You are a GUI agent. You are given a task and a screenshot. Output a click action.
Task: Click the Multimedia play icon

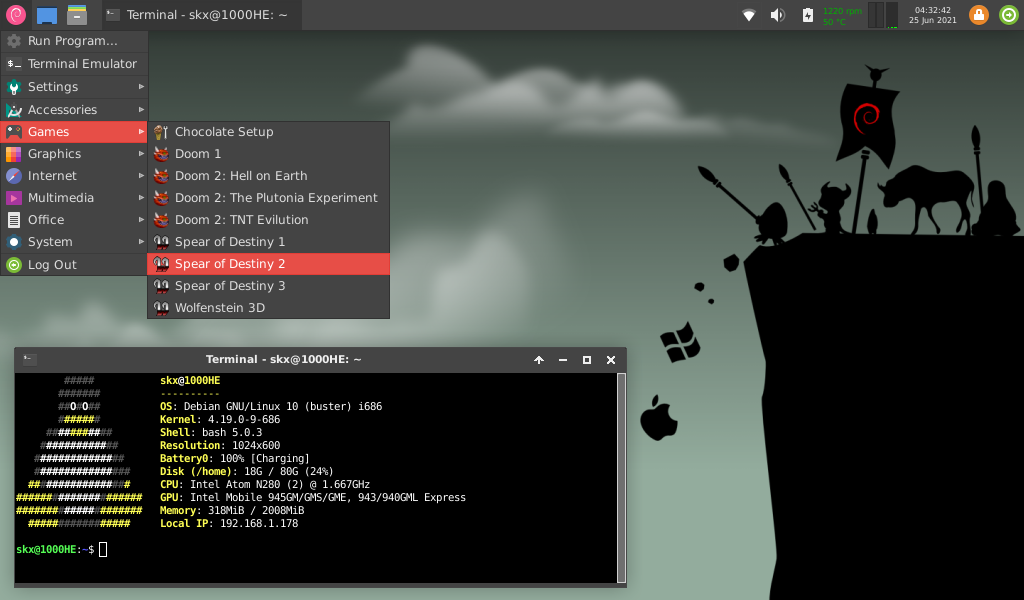14,197
